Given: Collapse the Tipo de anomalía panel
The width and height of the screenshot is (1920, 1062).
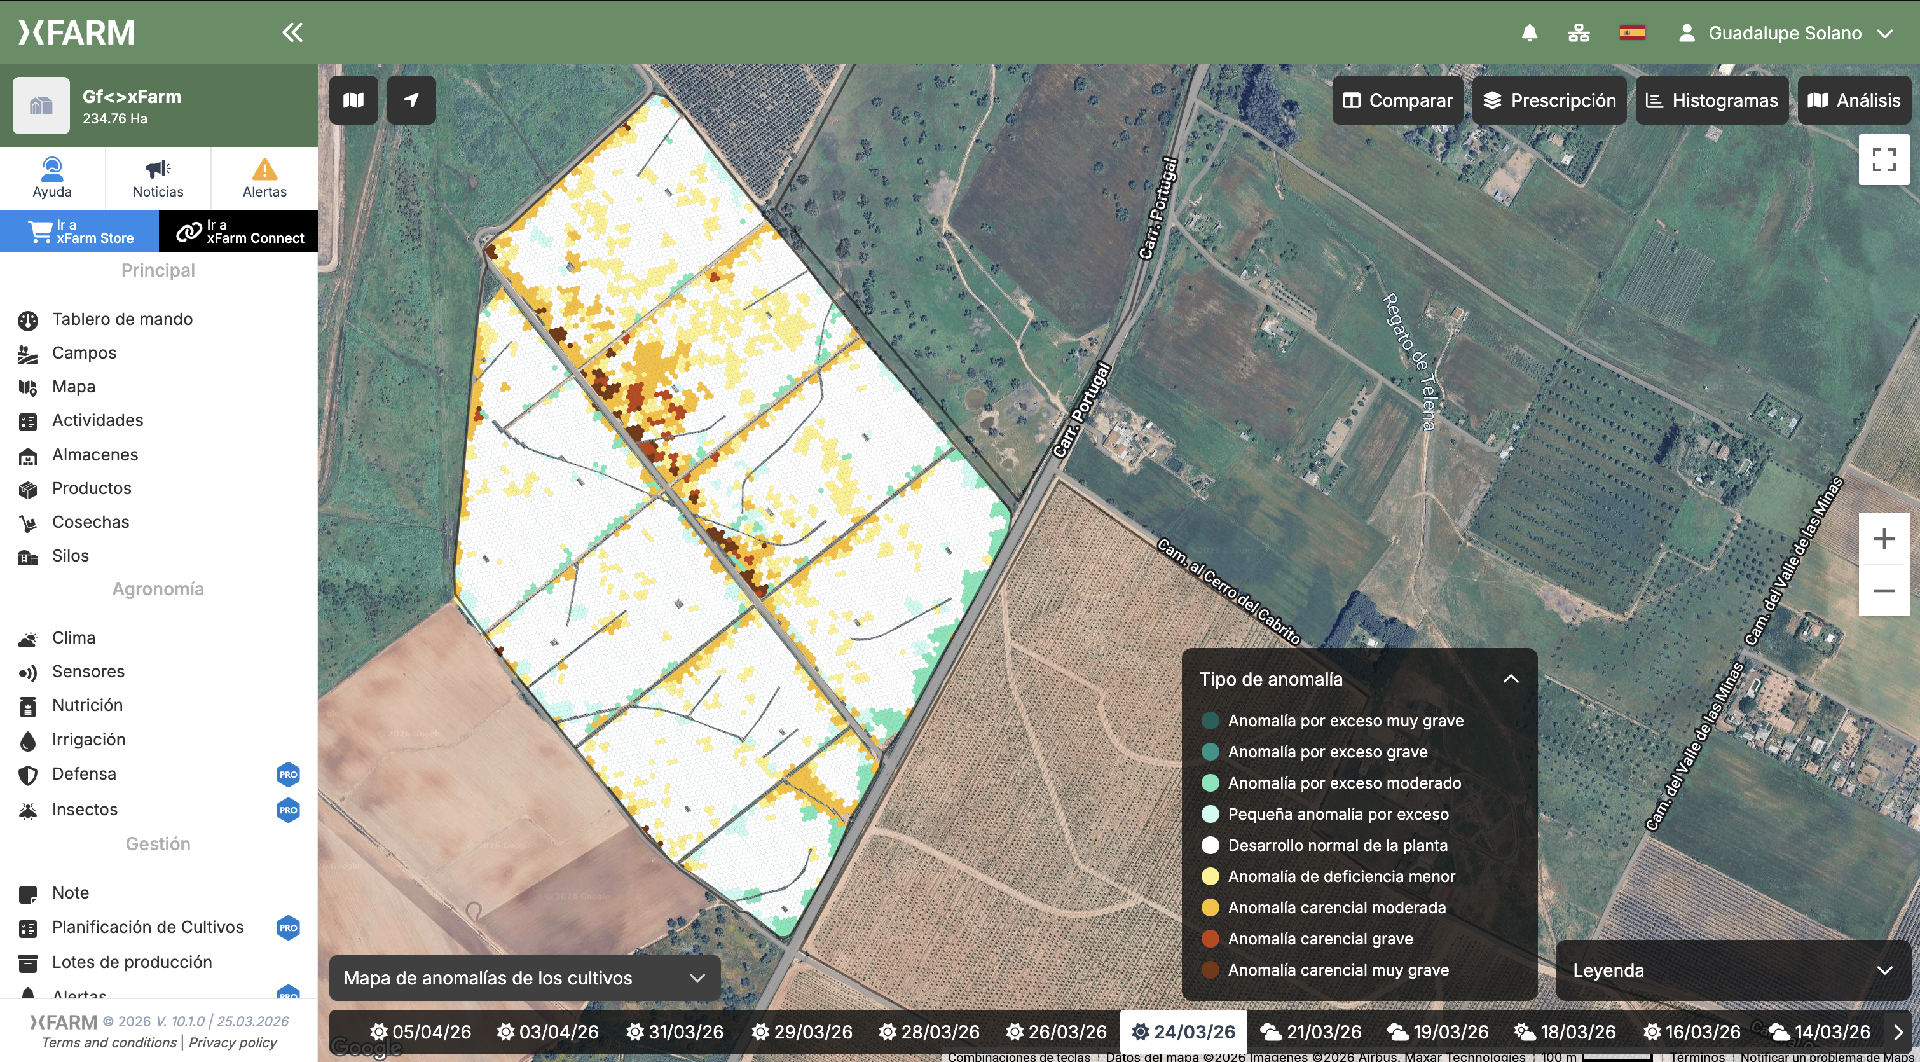Looking at the screenshot, I should [x=1510, y=679].
